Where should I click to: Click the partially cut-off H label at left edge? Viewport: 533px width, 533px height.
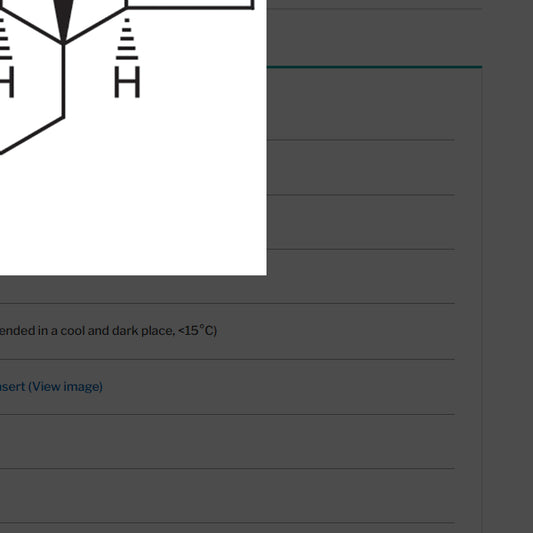7,82
